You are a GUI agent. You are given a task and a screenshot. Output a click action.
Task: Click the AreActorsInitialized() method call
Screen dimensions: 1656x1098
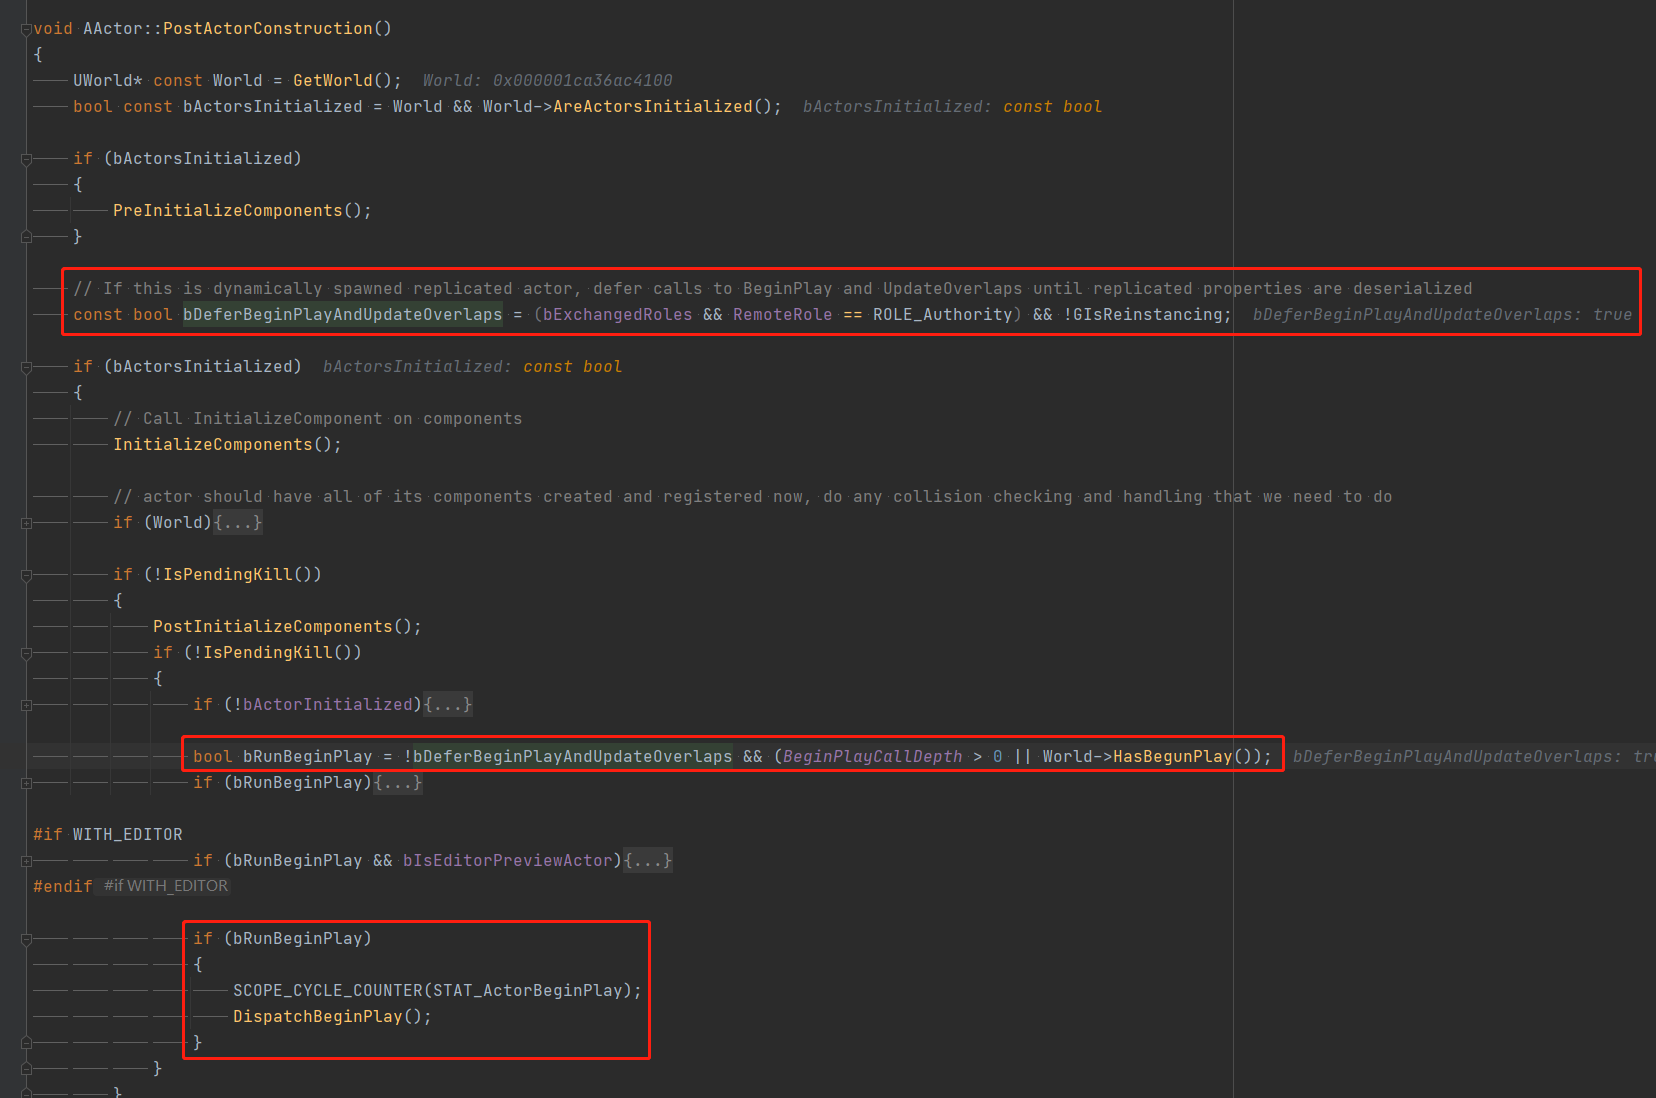point(652,107)
